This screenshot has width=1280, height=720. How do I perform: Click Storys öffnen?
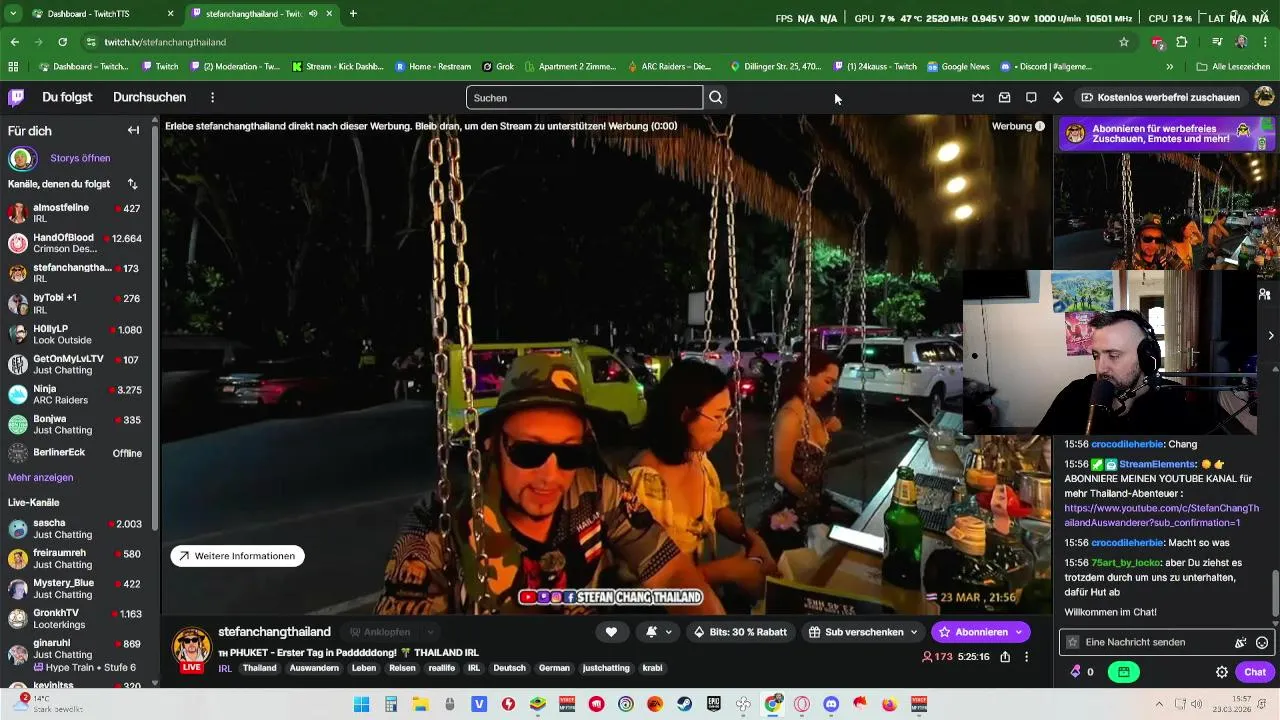pos(80,158)
